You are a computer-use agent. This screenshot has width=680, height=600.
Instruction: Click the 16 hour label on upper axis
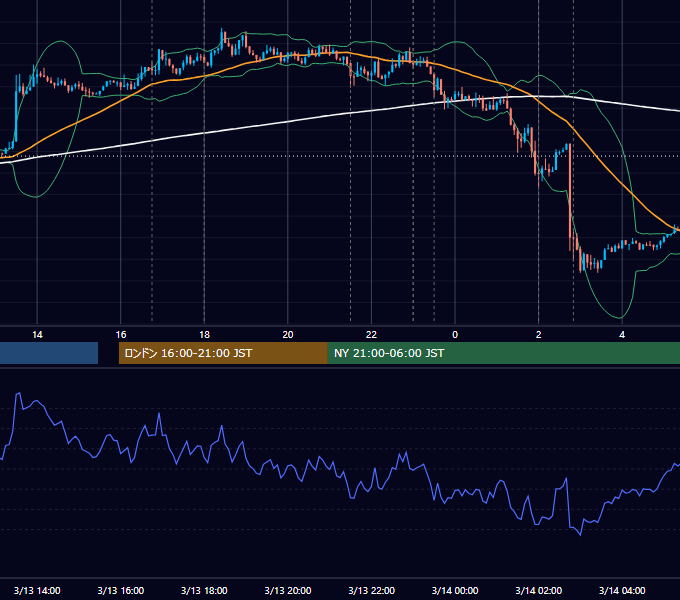pyautogui.click(x=121, y=335)
